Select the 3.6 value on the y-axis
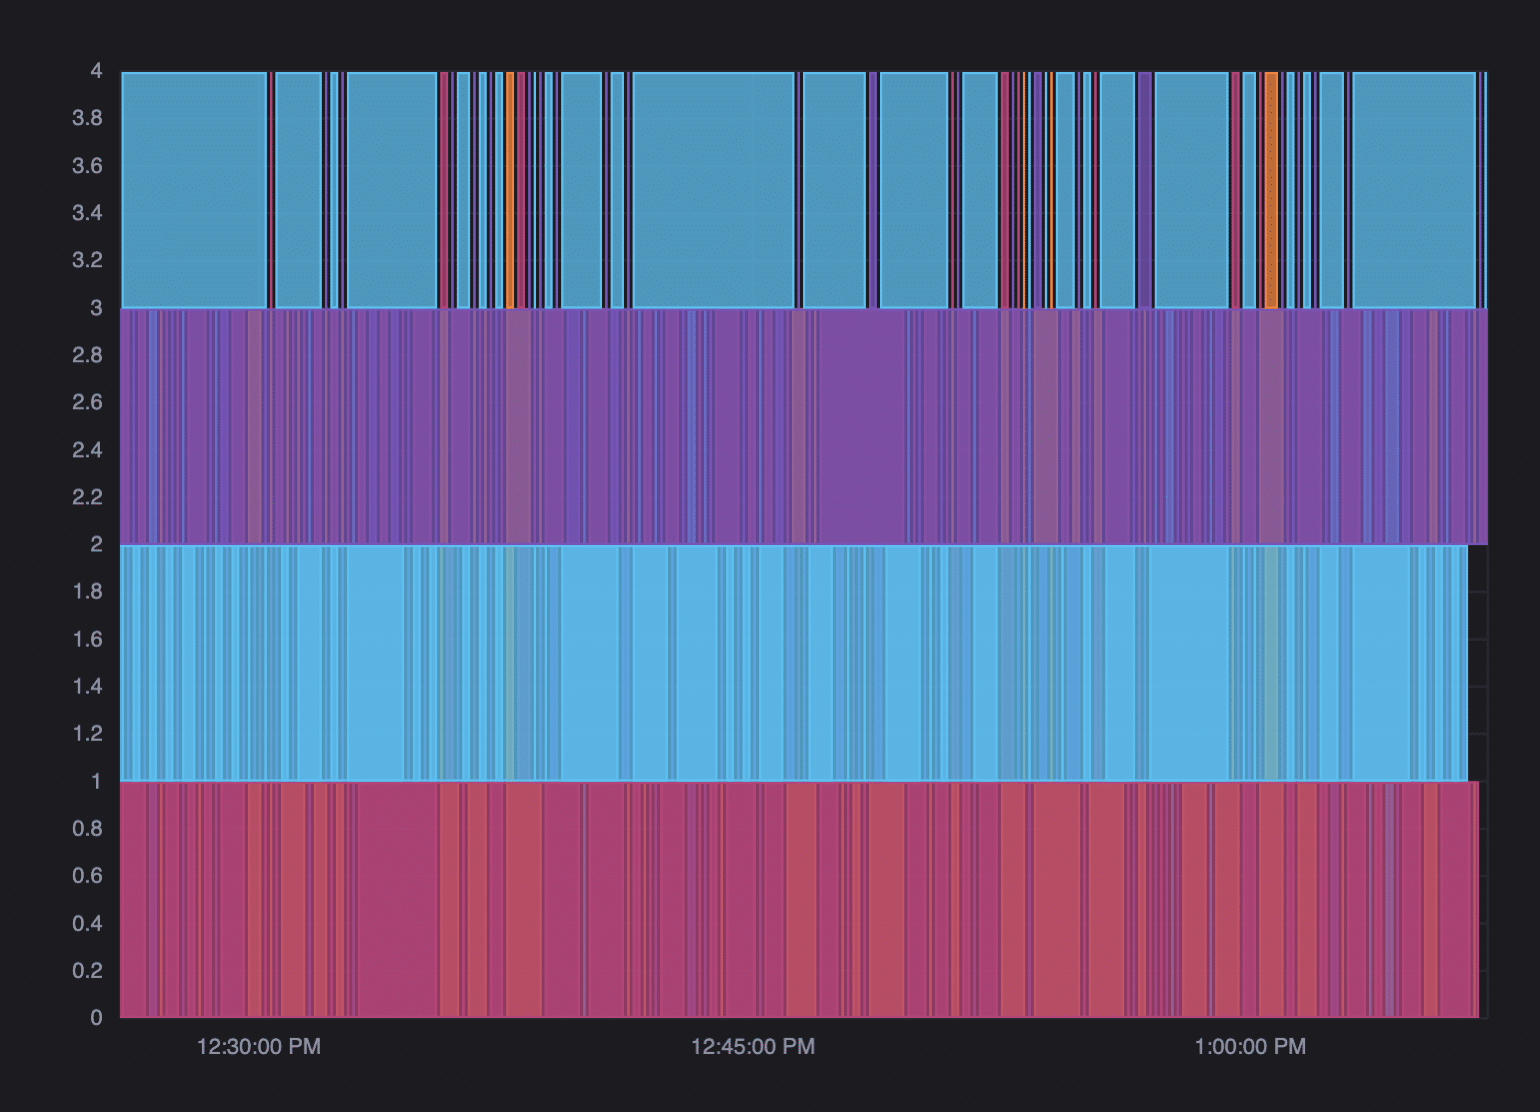 tap(87, 166)
